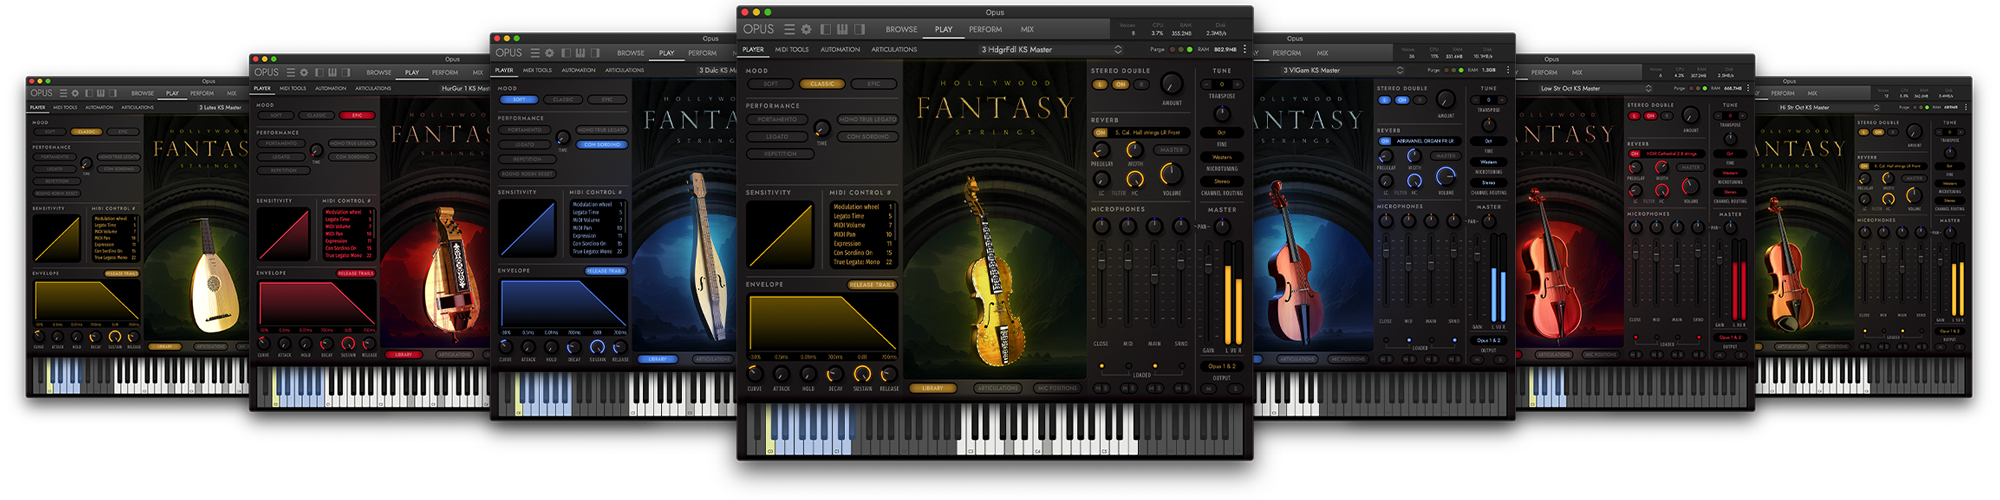Adjust the envelope Hold knob
Image resolution: width=2000 pixels, height=500 pixels.
click(808, 374)
